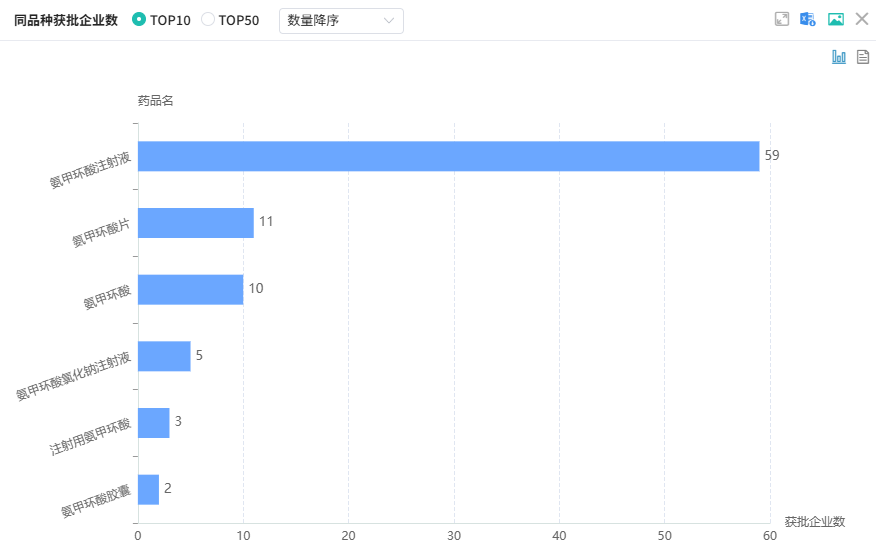876x552 pixels.
Task: Close the chart panel
Action: pos(862,19)
